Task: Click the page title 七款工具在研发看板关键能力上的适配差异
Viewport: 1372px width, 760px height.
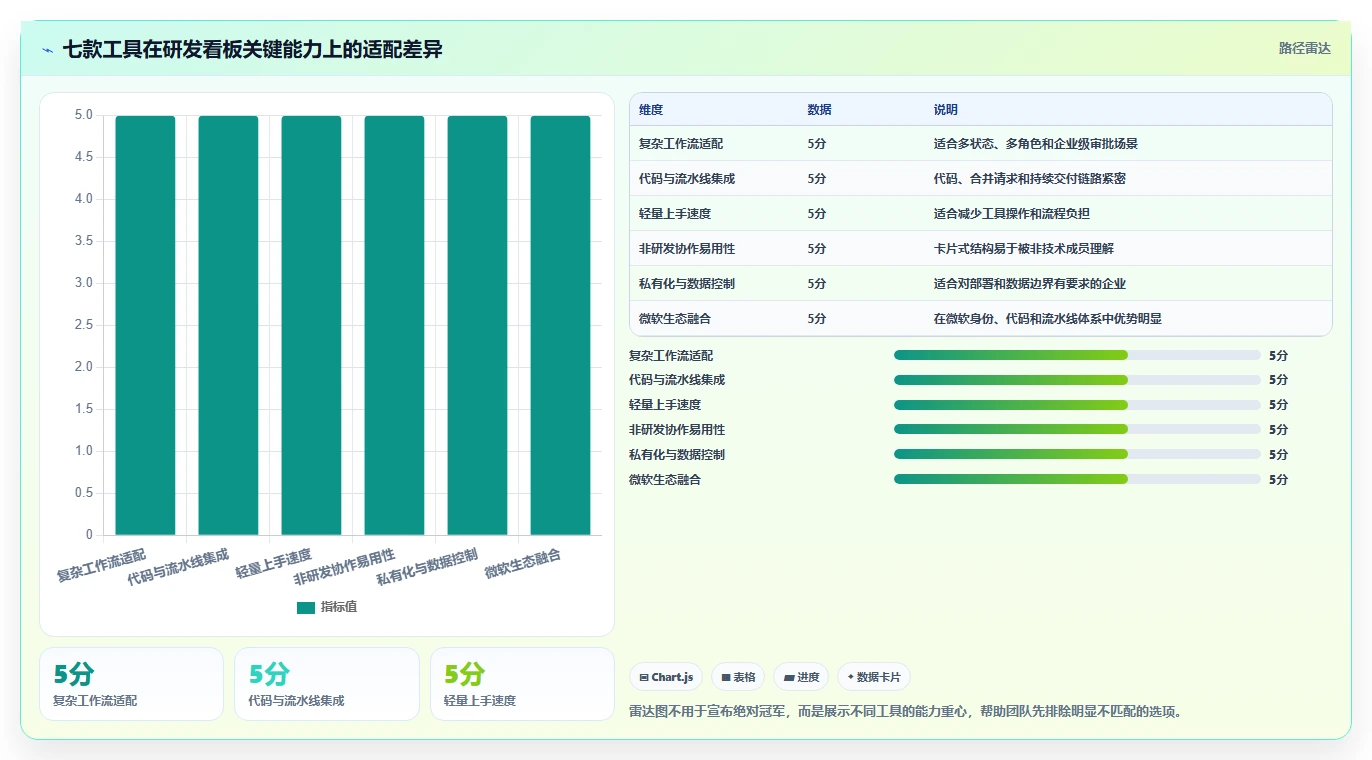Action: [253, 49]
